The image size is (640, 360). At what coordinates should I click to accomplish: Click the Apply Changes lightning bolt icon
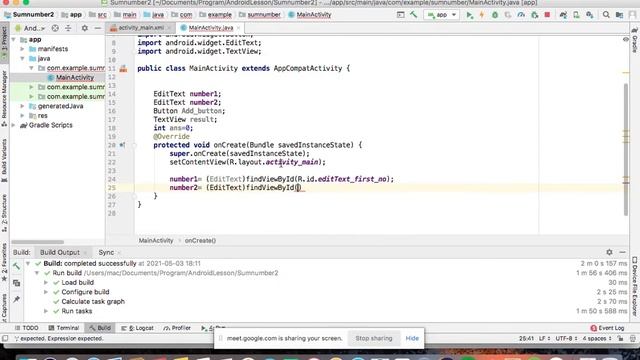482,15
